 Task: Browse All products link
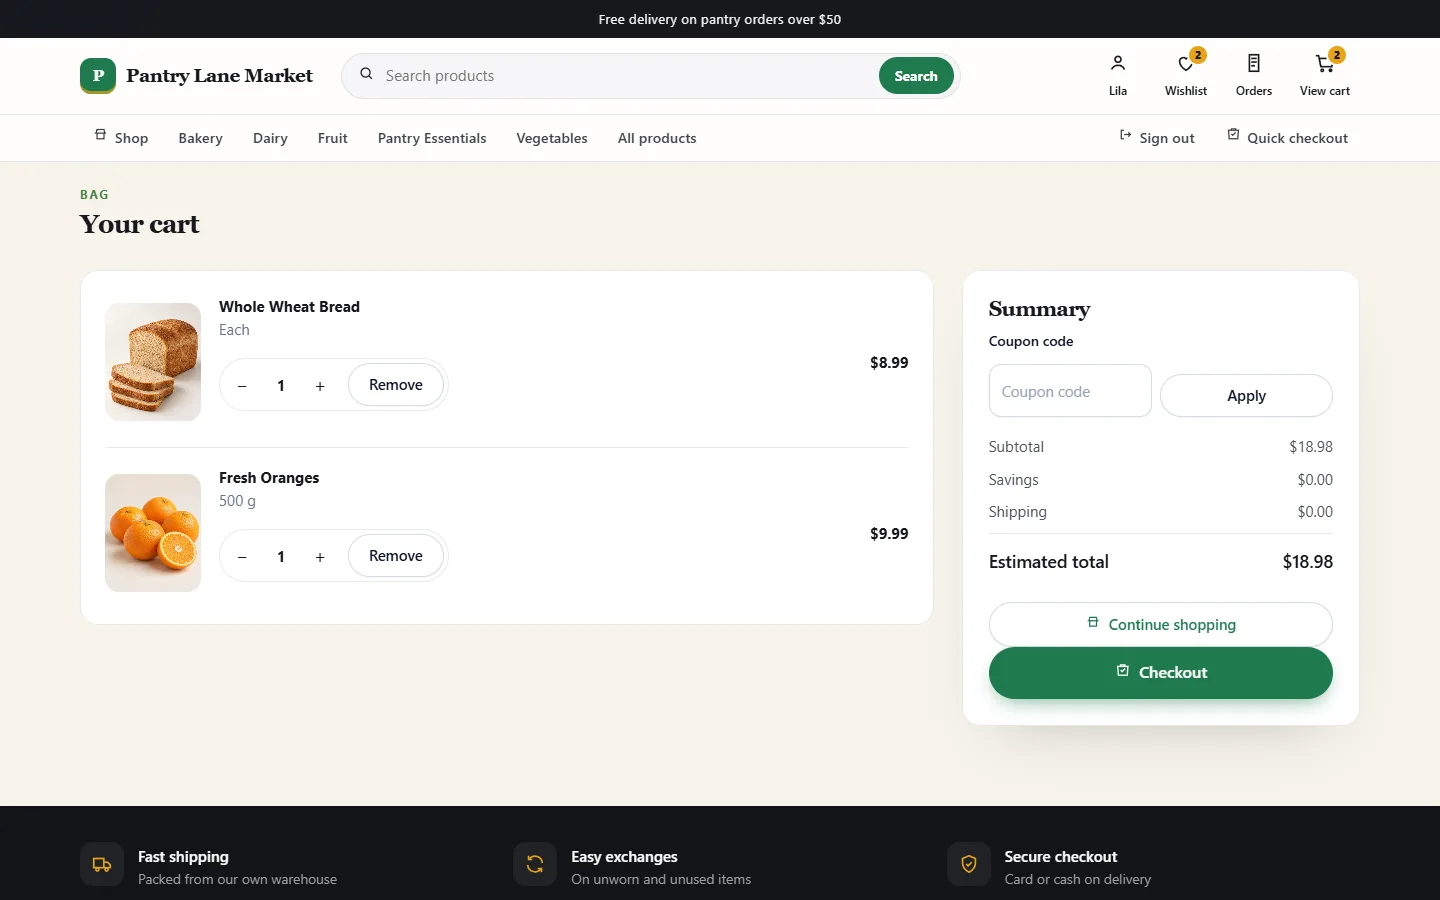pyautogui.click(x=657, y=138)
